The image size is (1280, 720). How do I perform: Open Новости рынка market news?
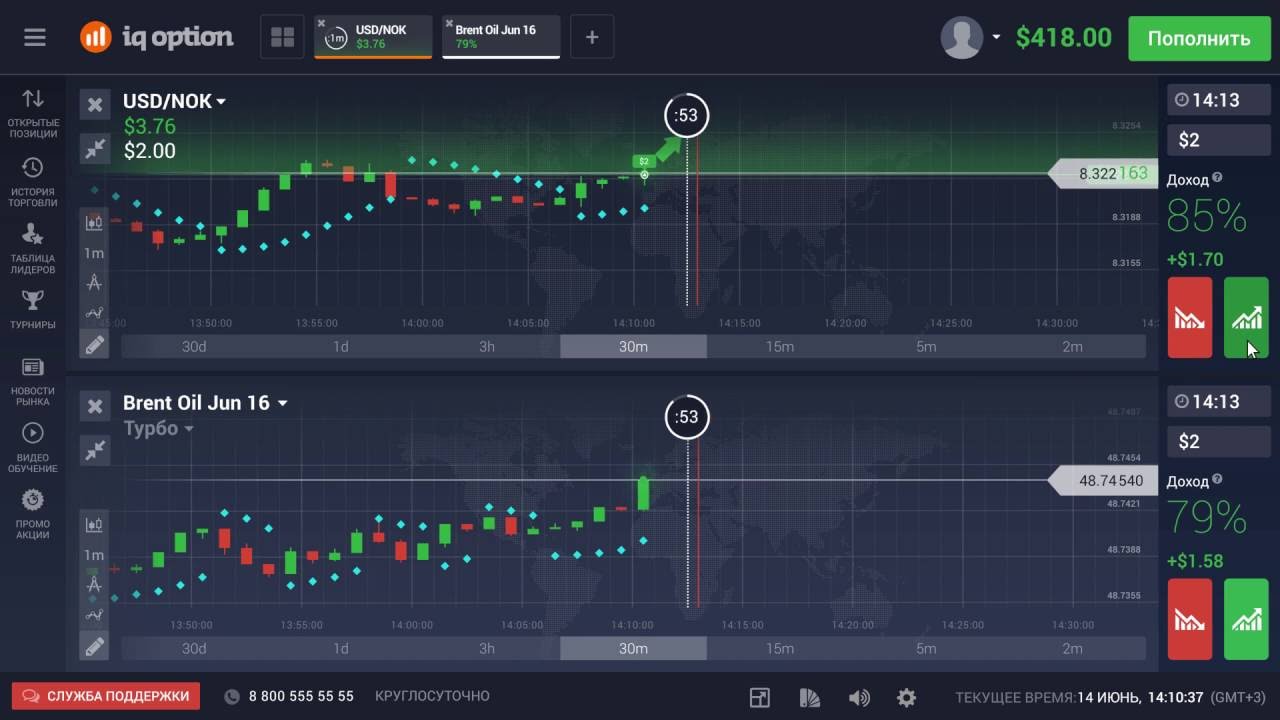(x=33, y=382)
